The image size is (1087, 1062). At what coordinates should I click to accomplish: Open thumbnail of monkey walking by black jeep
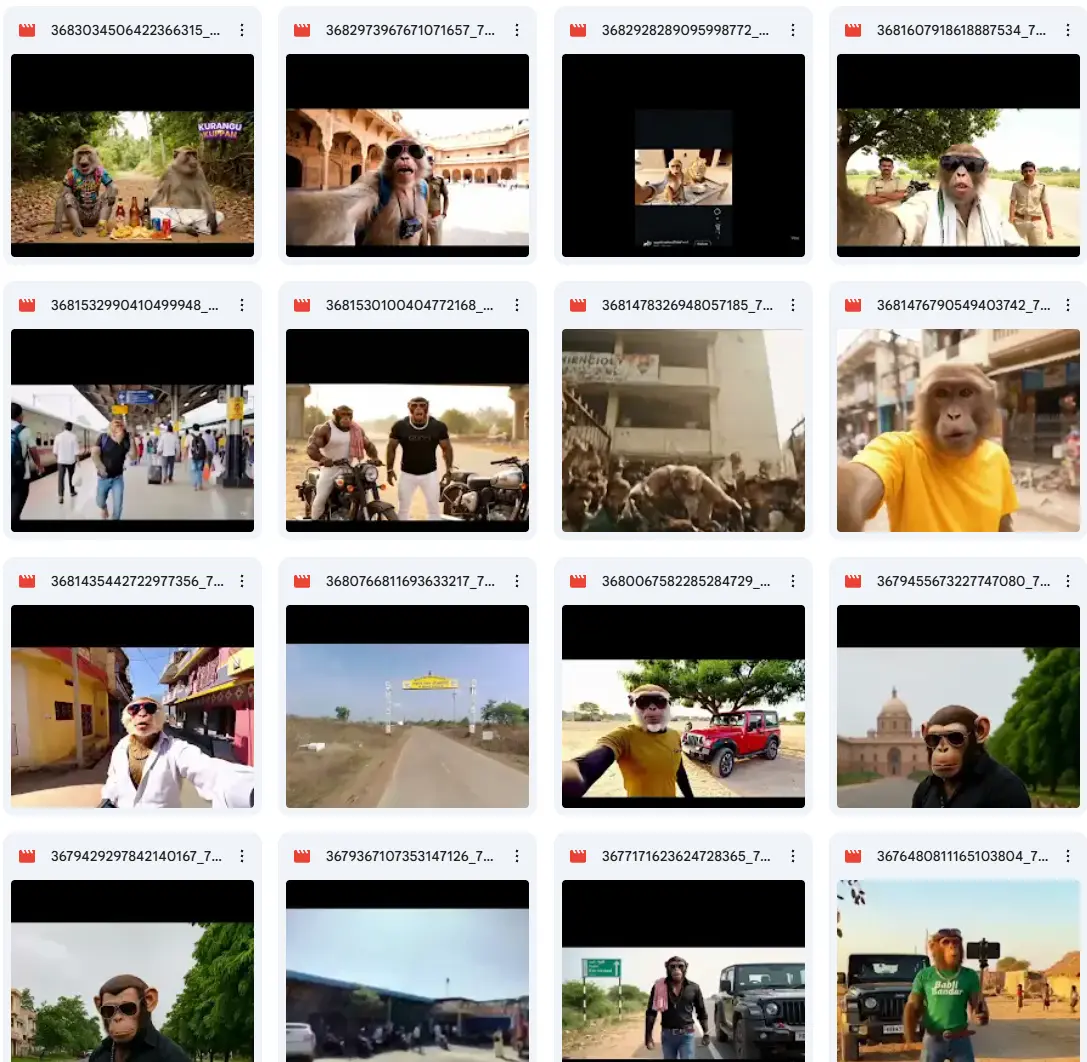click(684, 970)
